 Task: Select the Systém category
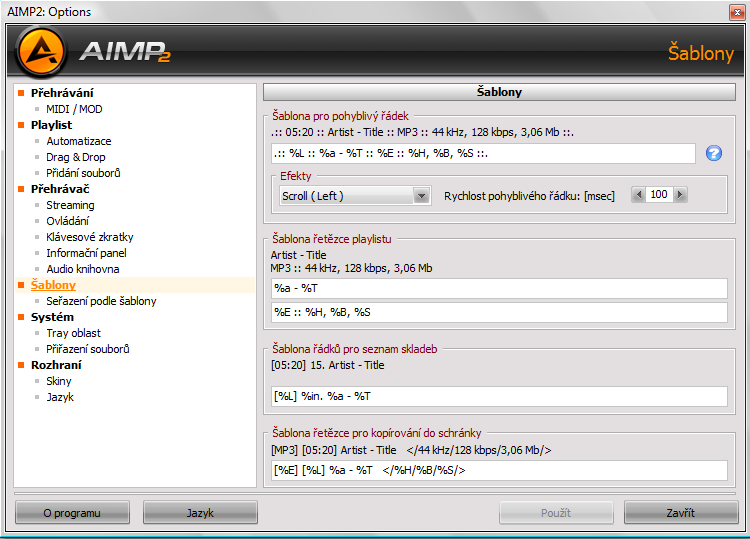[x=52, y=317]
